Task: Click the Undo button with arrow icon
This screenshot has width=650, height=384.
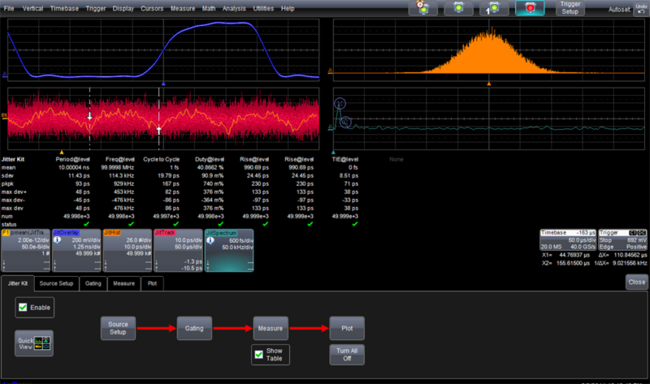Action: tap(641, 8)
